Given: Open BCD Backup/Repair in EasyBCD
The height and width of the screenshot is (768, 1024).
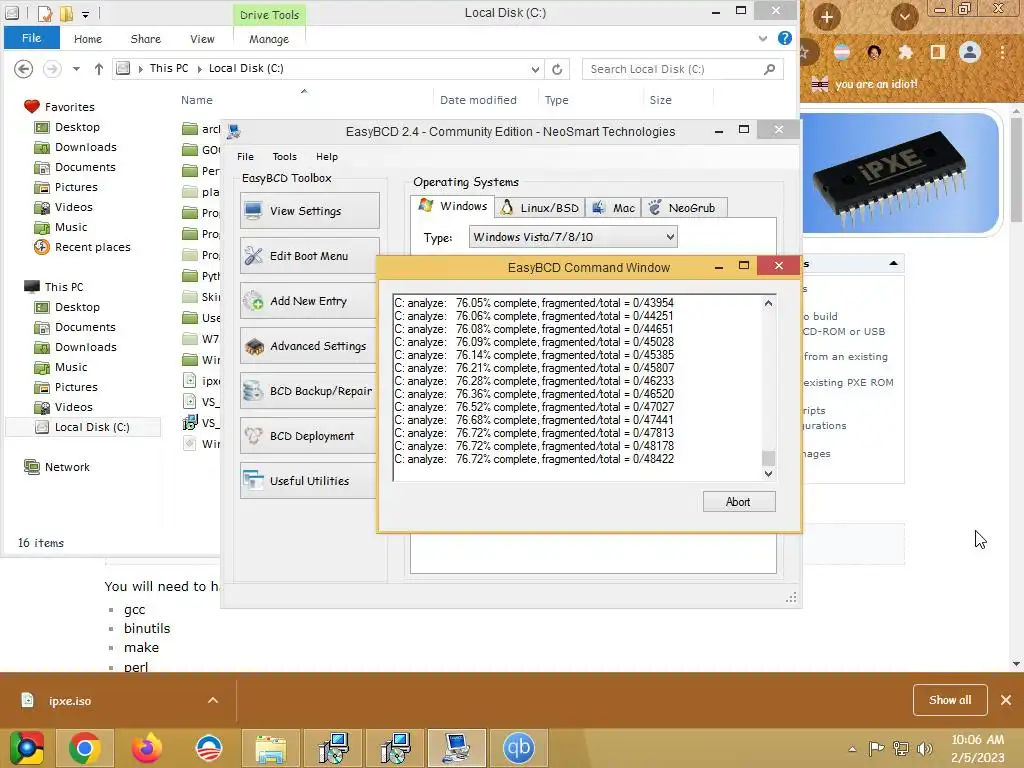Looking at the screenshot, I should click(310, 391).
